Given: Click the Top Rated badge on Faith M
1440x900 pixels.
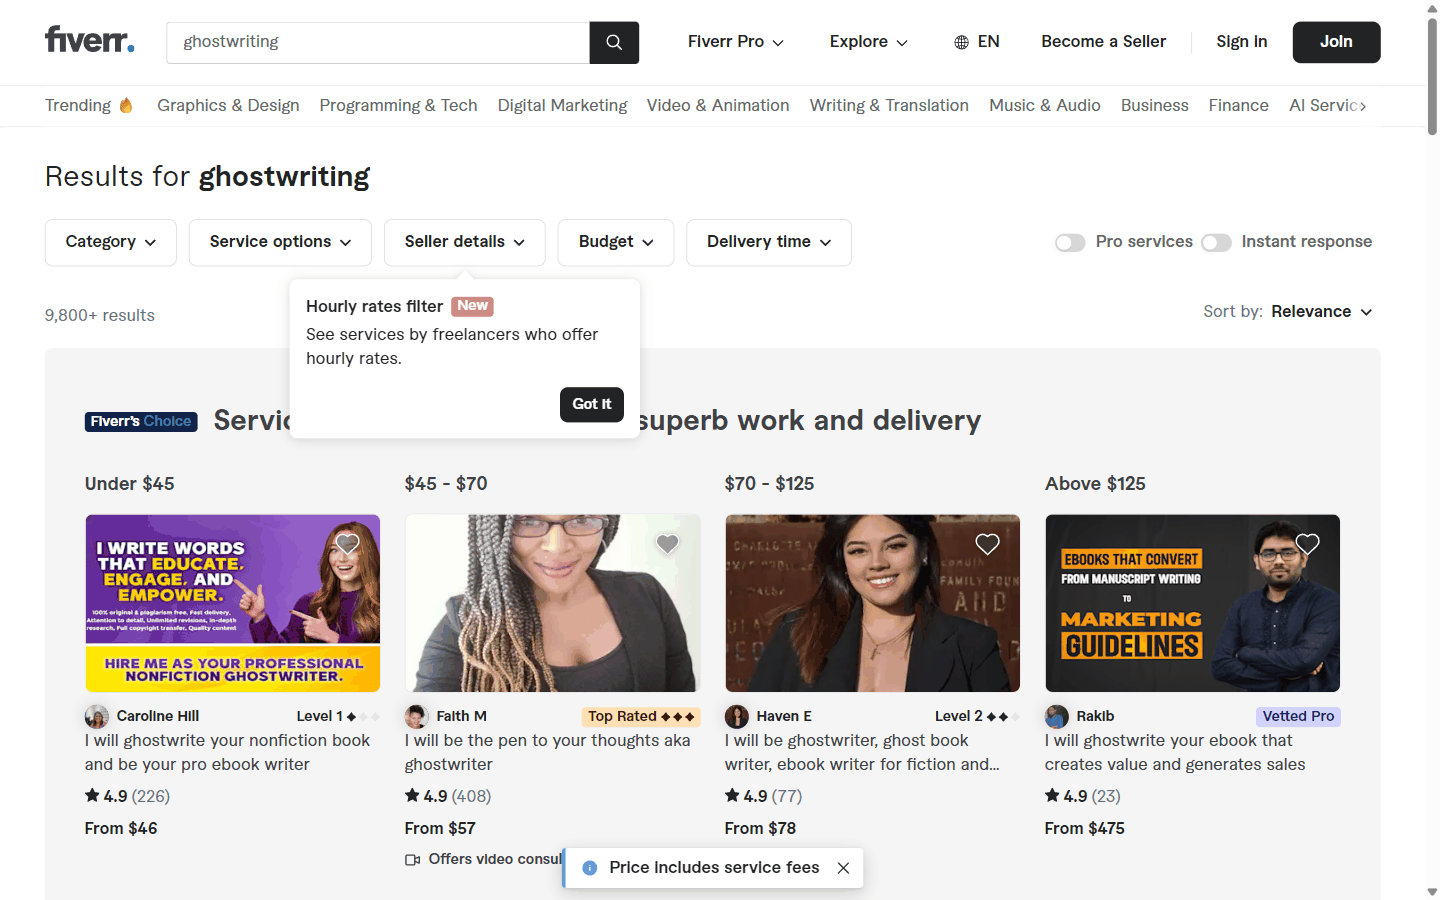Looking at the screenshot, I should [x=641, y=716].
